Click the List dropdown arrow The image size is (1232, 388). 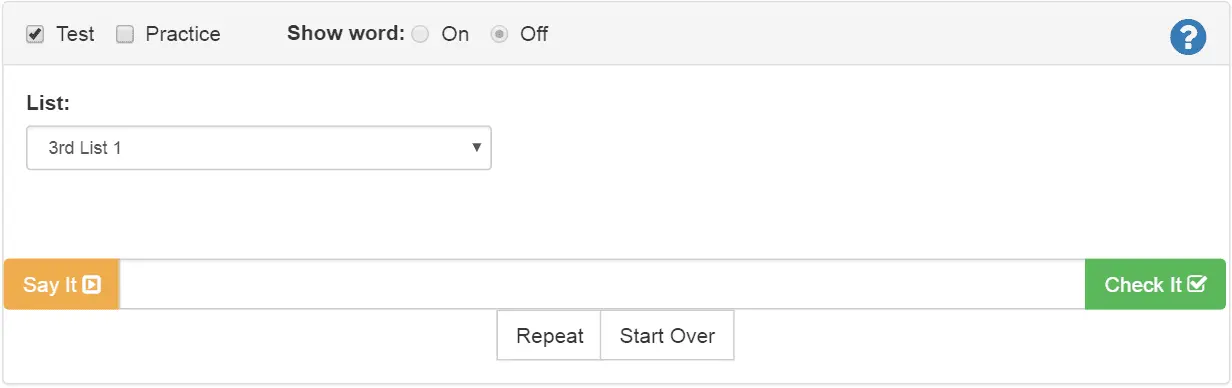(x=477, y=148)
